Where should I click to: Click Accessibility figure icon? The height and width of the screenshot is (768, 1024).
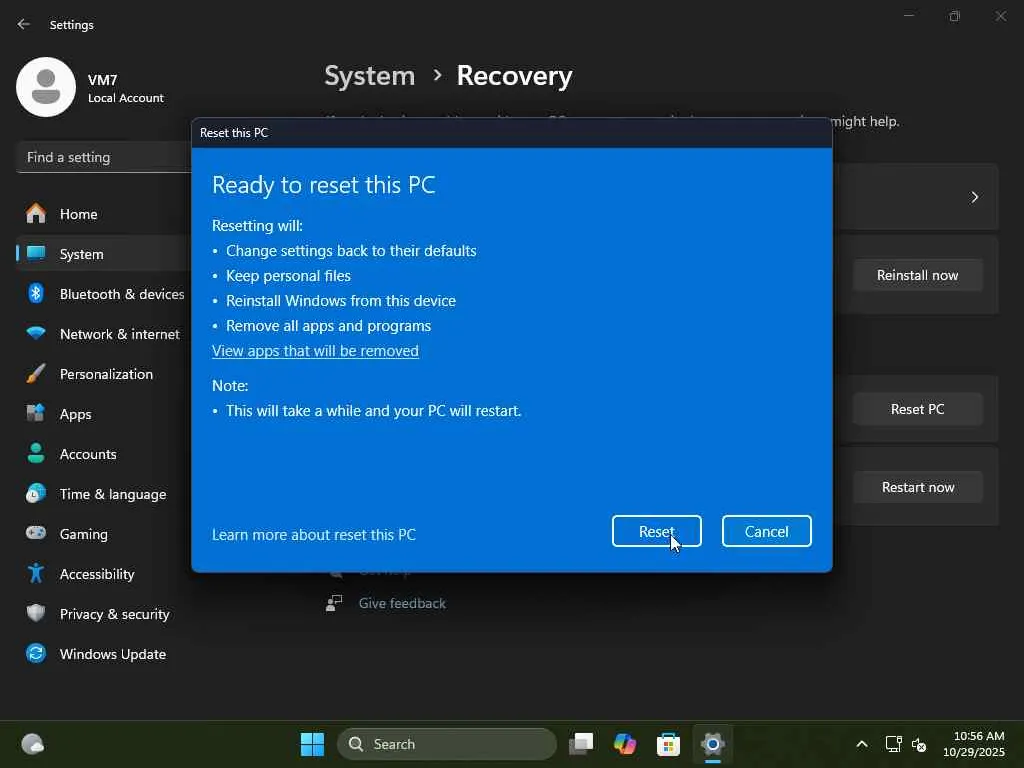pos(36,573)
